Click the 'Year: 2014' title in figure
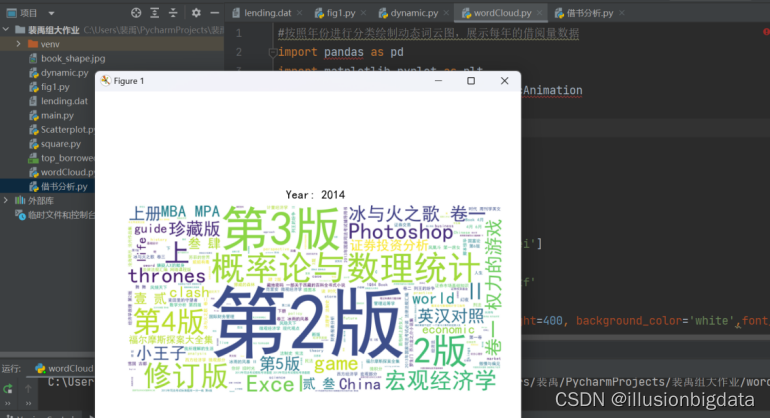This screenshot has height=420, width=770. pyautogui.click(x=315, y=195)
